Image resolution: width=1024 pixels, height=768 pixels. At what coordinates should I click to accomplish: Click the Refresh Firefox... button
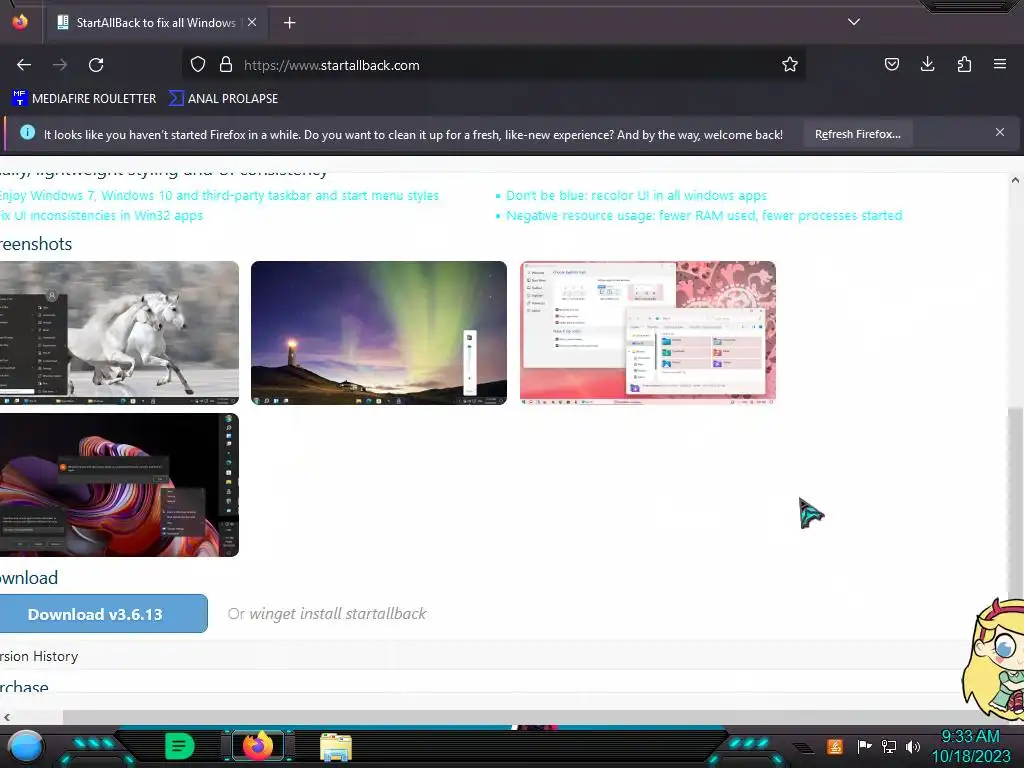857,134
